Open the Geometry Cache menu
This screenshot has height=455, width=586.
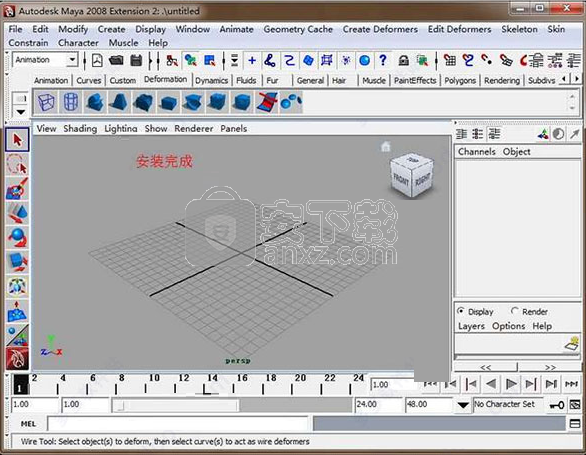point(298,29)
